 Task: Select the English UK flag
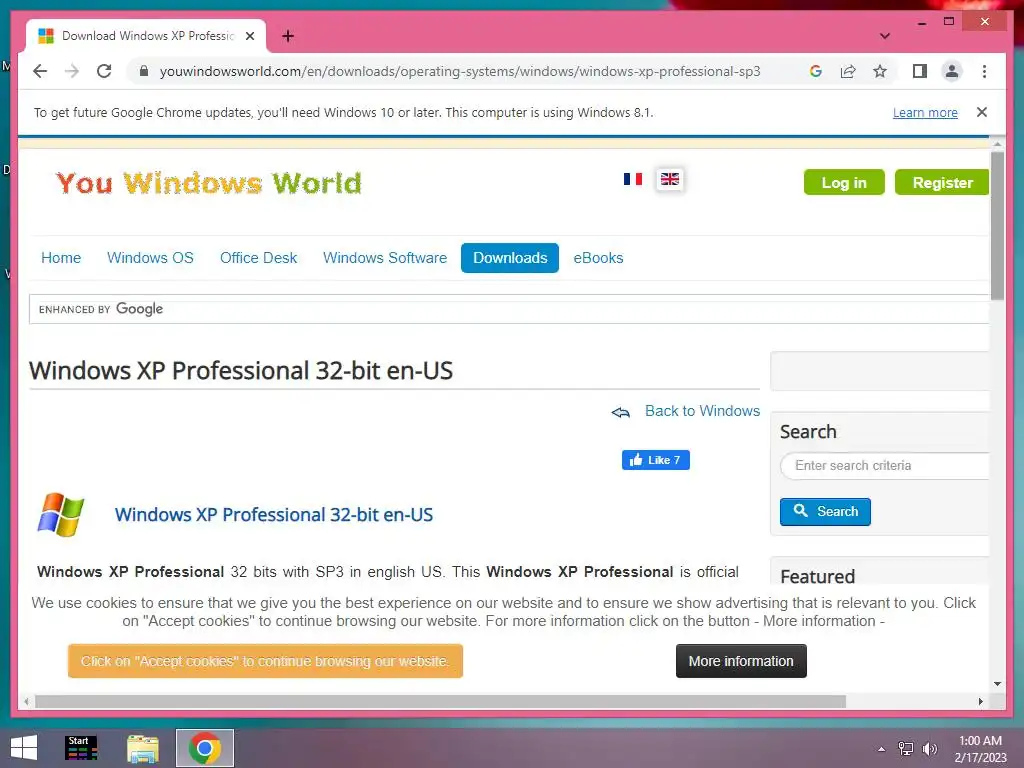tap(670, 179)
